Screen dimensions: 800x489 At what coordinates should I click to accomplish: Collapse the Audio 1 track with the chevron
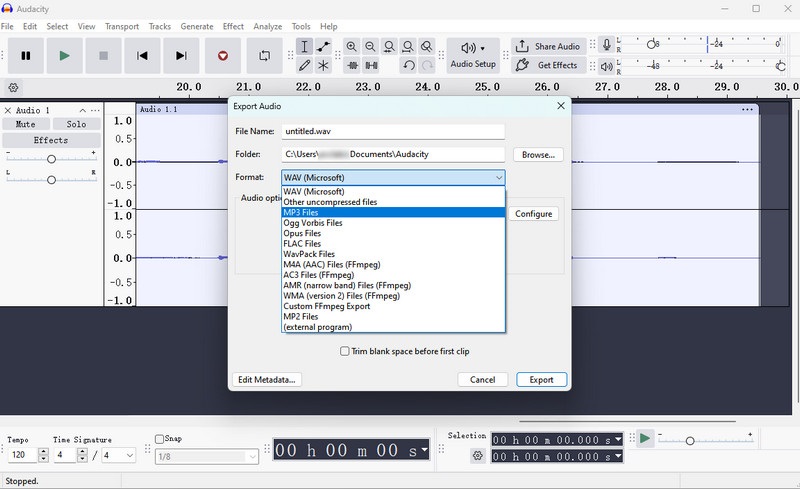pos(83,110)
